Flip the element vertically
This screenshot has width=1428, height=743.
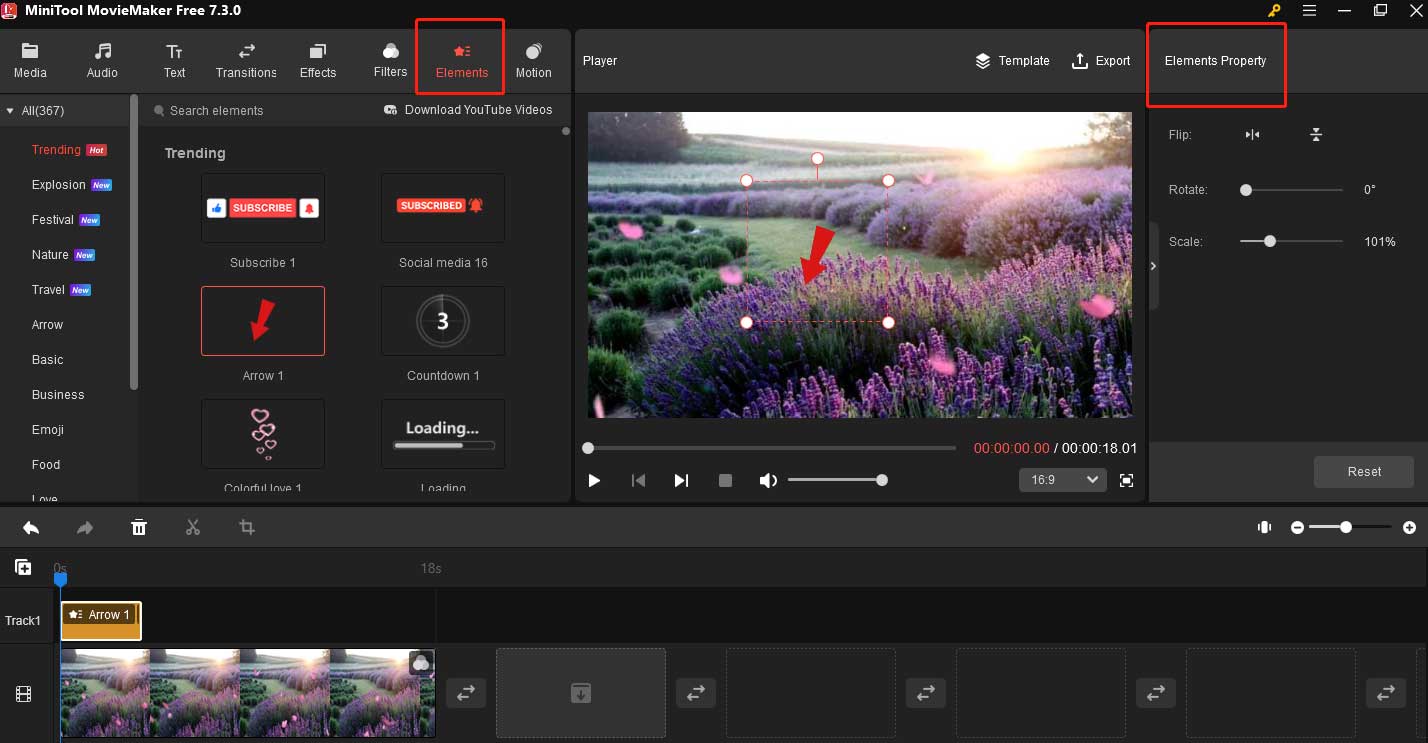point(1316,135)
